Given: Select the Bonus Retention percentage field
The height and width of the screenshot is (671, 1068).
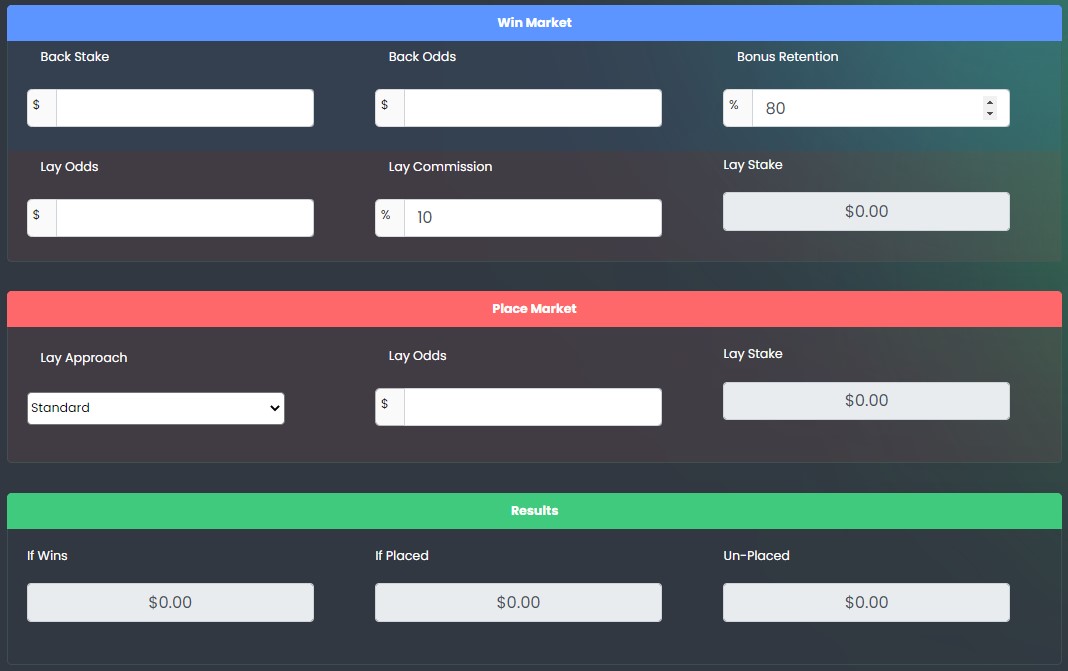Looking at the screenshot, I should (881, 108).
